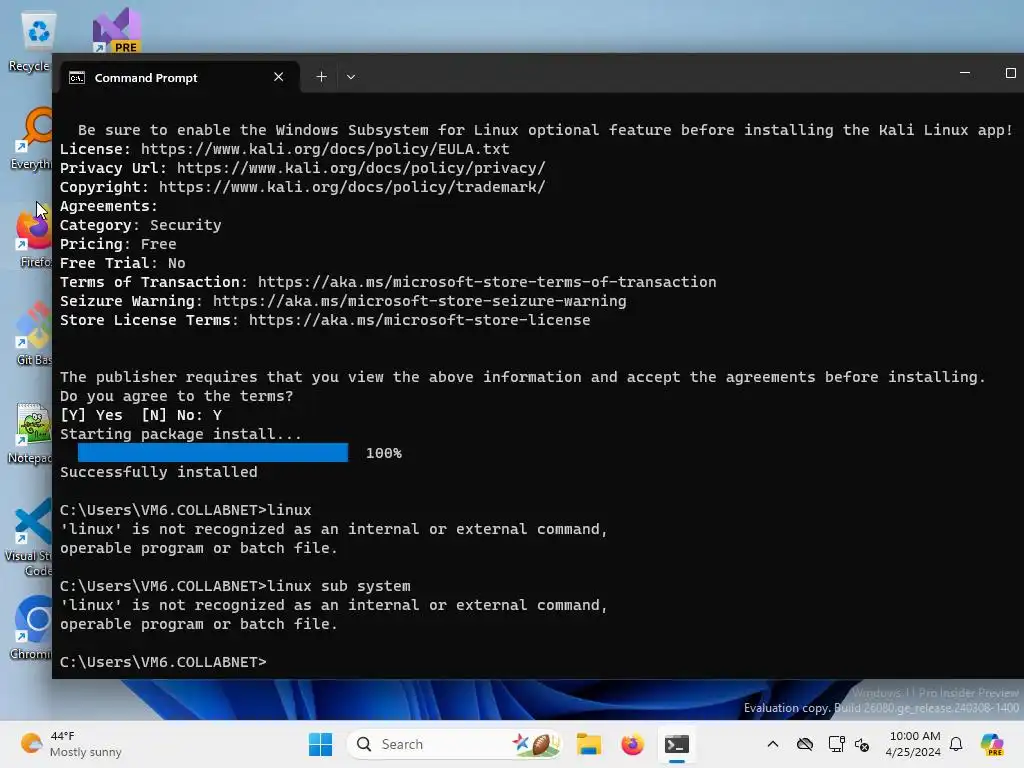Viewport: 1024px width, 768px height.
Task: Click the microsoft-store-seizure-warning URL
Action: click(419, 301)
